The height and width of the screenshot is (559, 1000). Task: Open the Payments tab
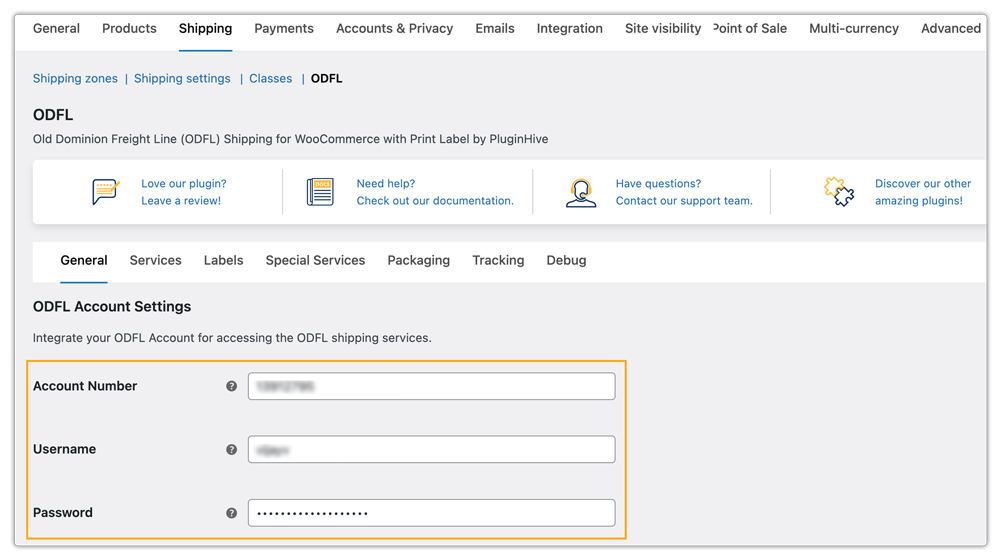[284, 29]
